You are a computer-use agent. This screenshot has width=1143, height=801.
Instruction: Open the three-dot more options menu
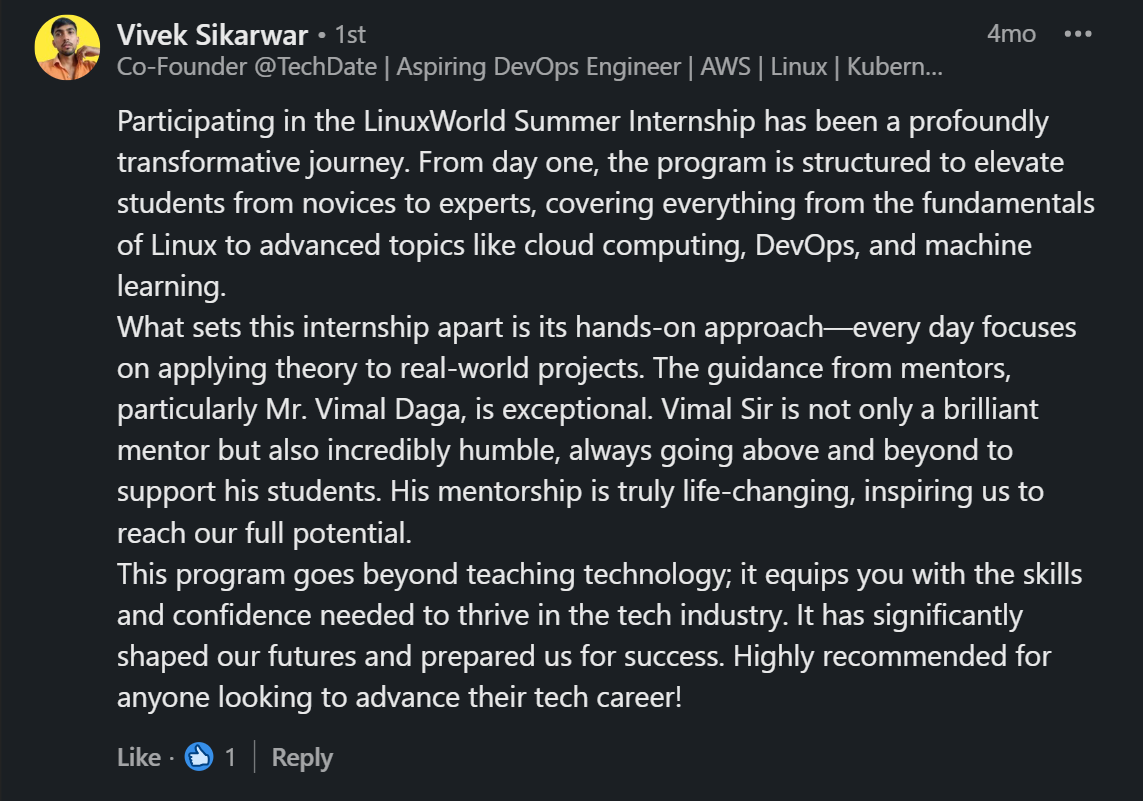coord(1078,34)
